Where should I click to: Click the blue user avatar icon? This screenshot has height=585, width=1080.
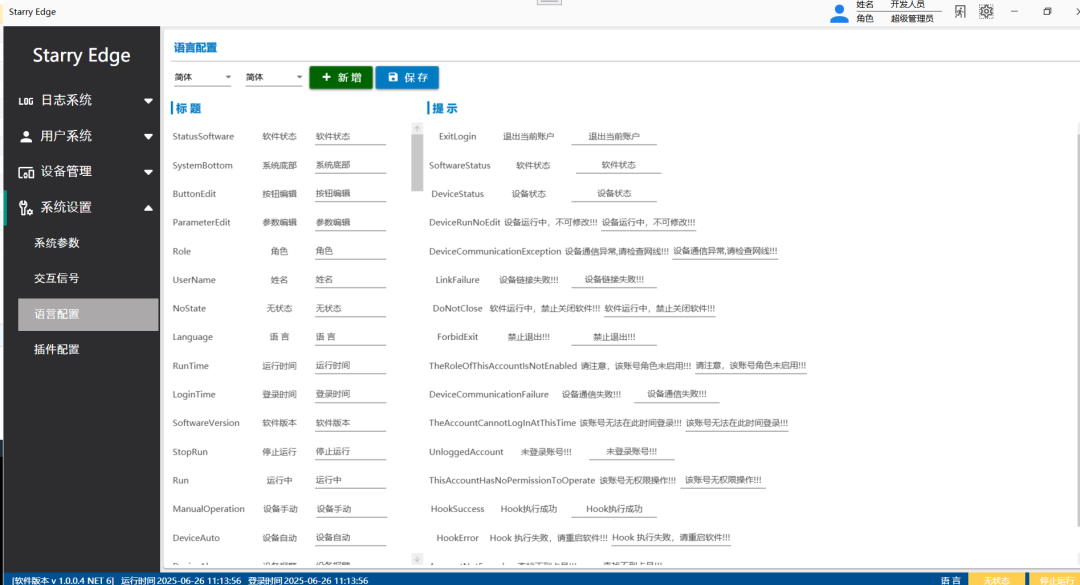coord(839,12)
